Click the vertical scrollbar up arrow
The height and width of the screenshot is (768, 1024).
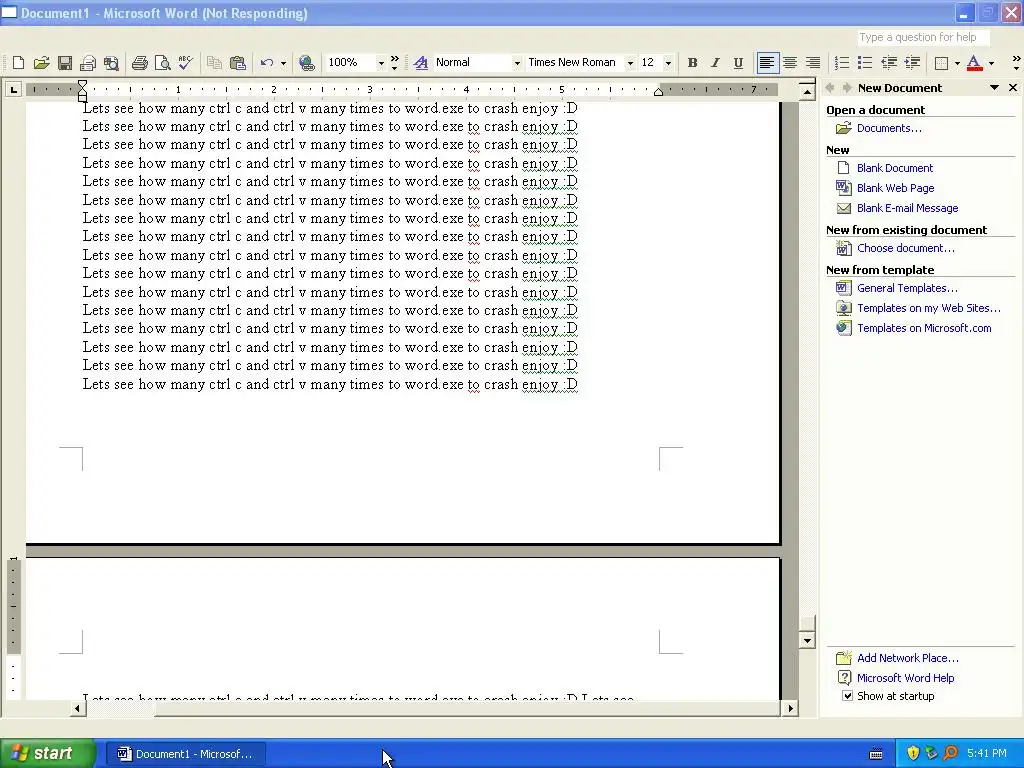tap(807, 92)
